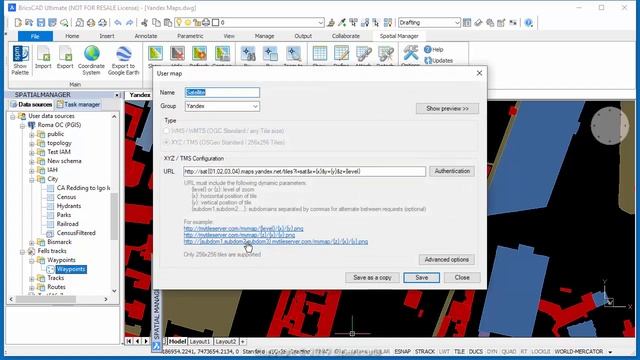The width and height of the screenshot is (640, 360).
Task: Click the Capture background map icon
Action: (222, 54)
